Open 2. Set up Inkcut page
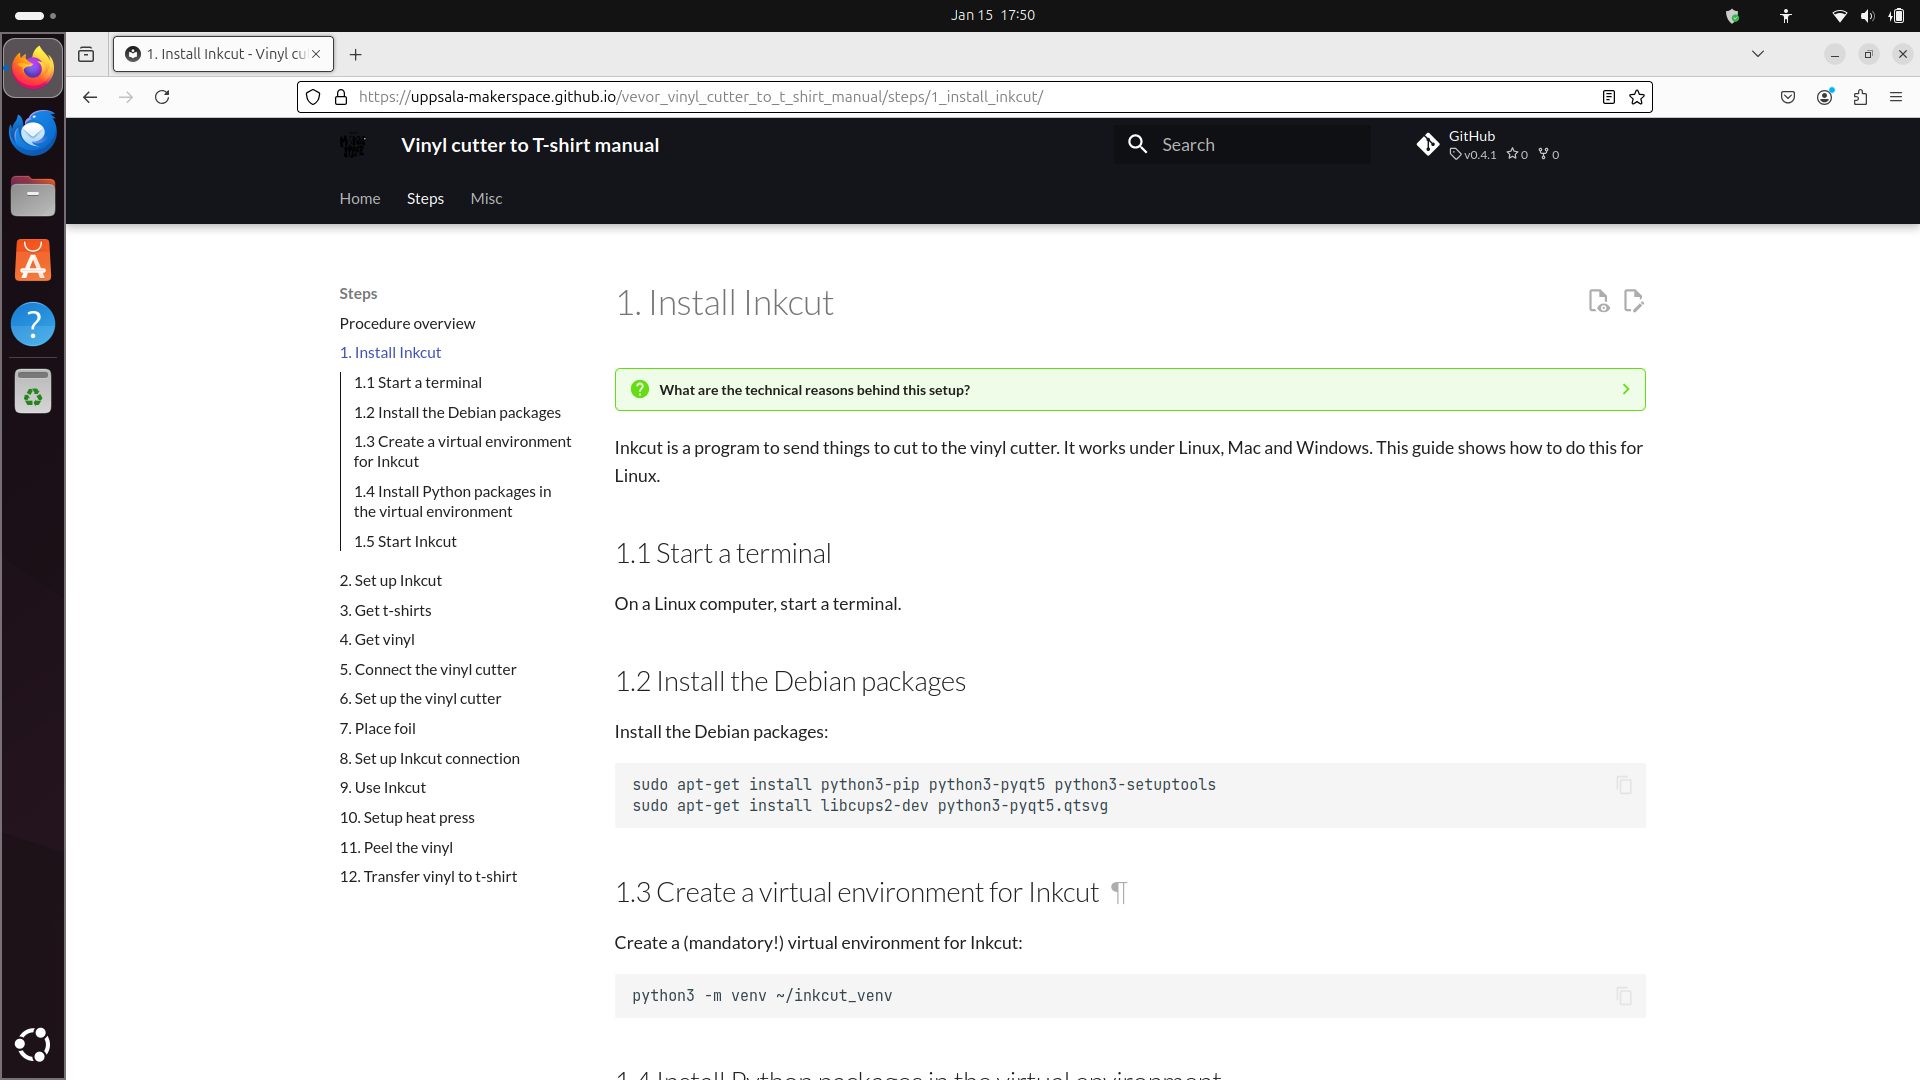The image size is (1920, 1080). [x=390, y=581]
